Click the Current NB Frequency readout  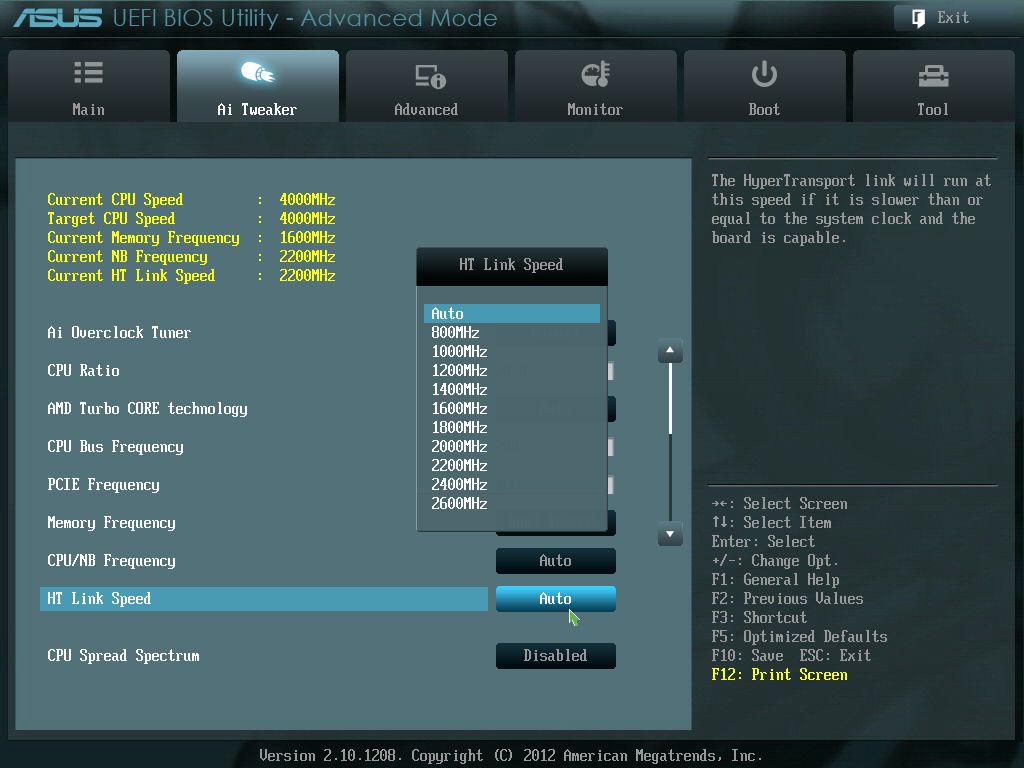(x=191, y=256)
